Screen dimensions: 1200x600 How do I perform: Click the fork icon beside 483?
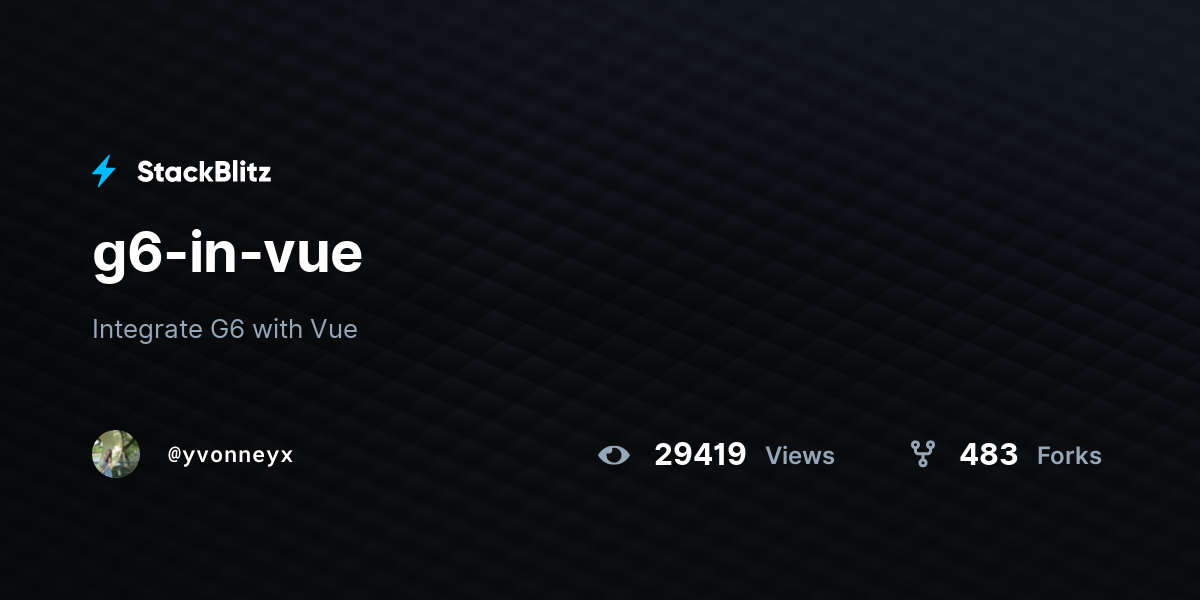923,454
